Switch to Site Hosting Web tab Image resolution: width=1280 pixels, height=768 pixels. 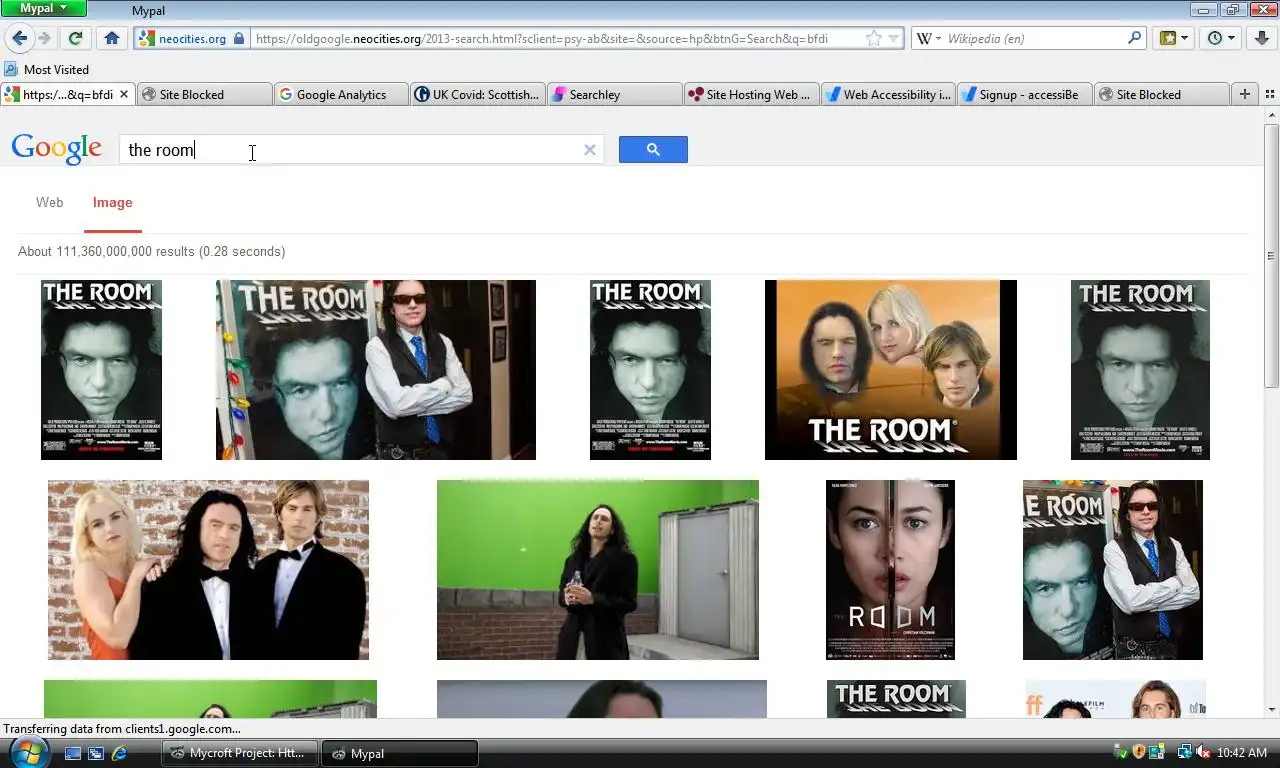click(x=752, y=94)
